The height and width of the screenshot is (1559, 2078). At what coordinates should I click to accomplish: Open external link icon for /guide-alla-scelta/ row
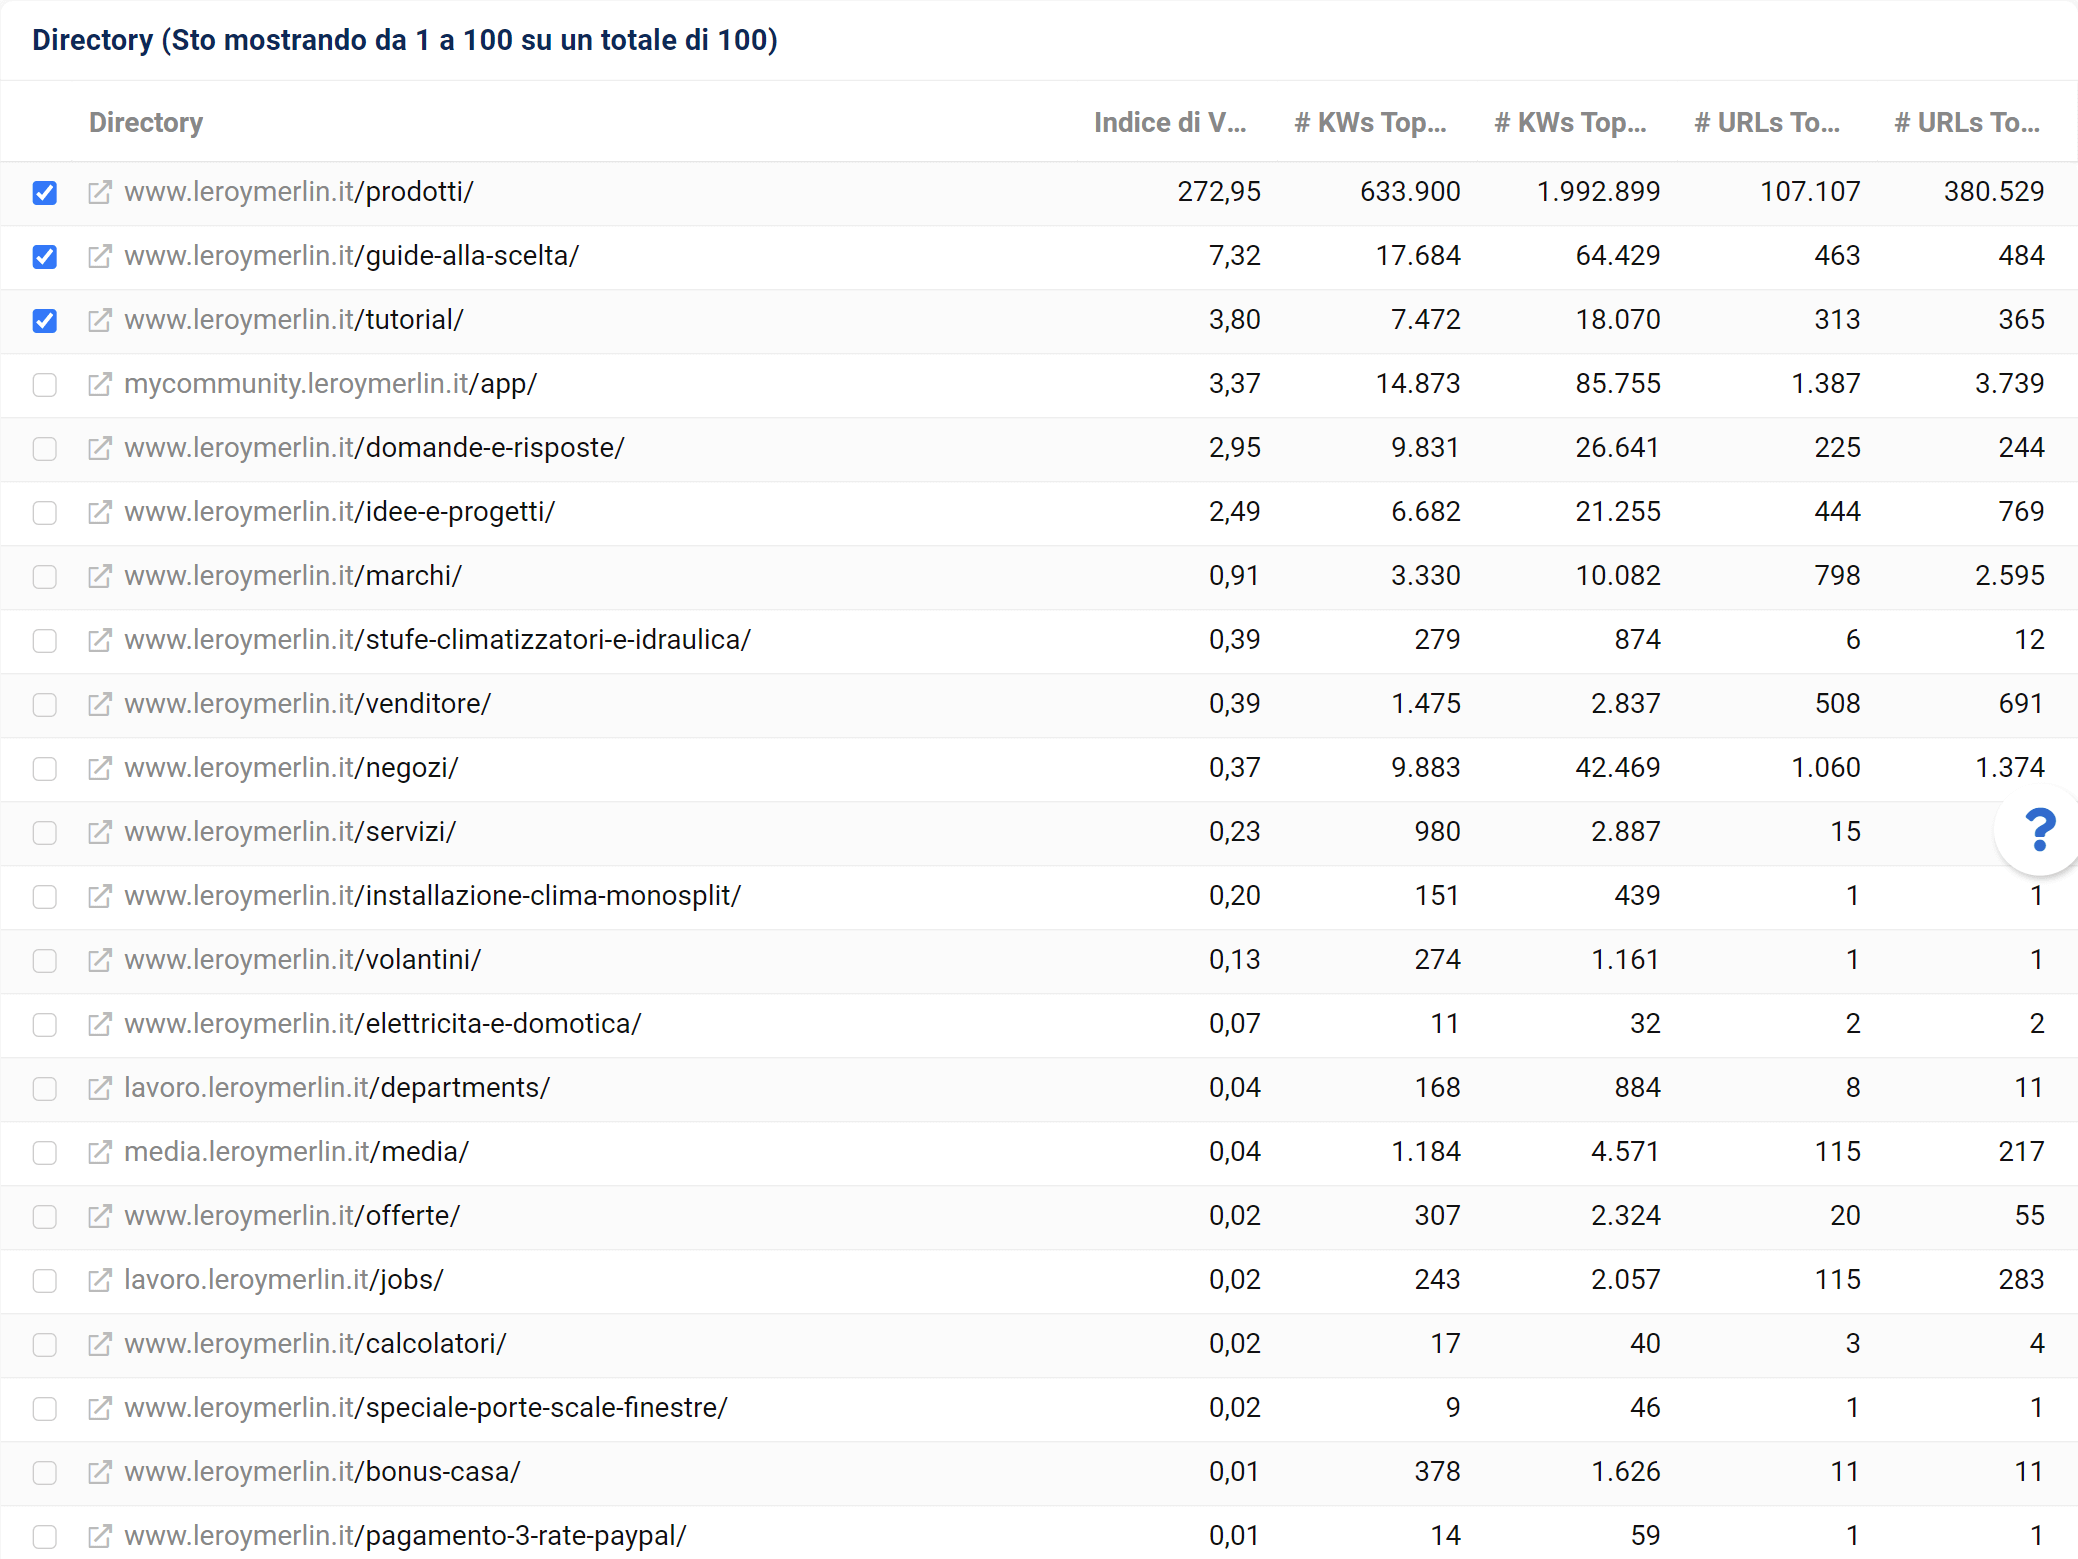(x=99, y=256)
